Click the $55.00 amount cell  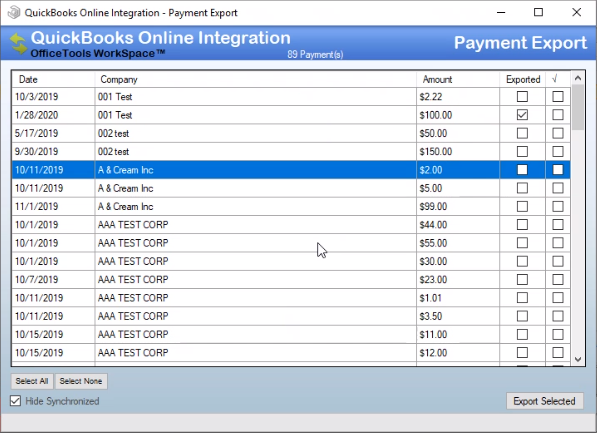pyautogui.click(x=458, y=243)
